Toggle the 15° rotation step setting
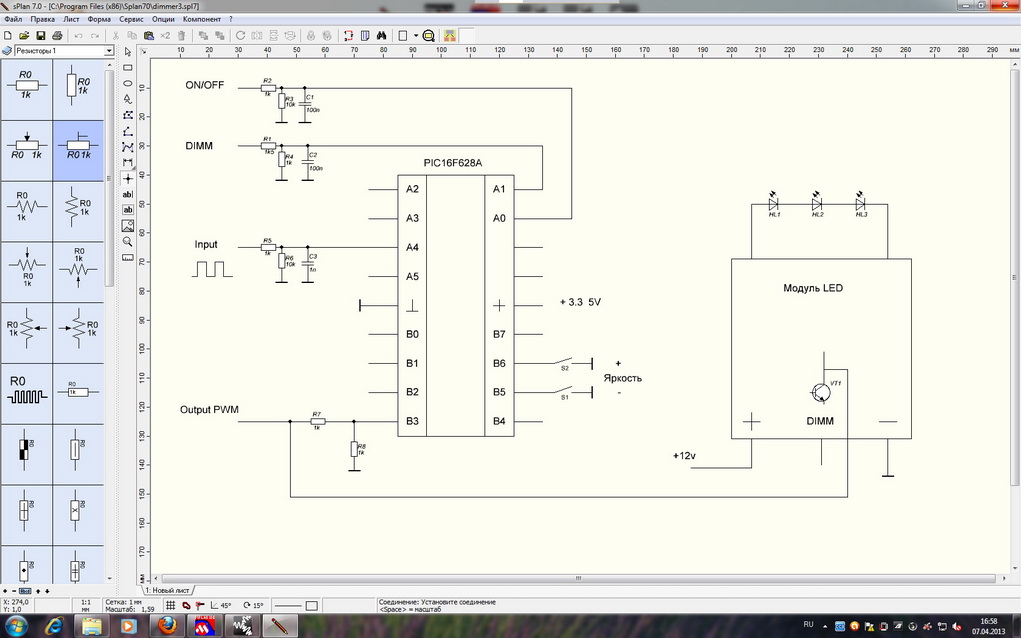This screenshot has height=638, width=1021. point(253,606)
